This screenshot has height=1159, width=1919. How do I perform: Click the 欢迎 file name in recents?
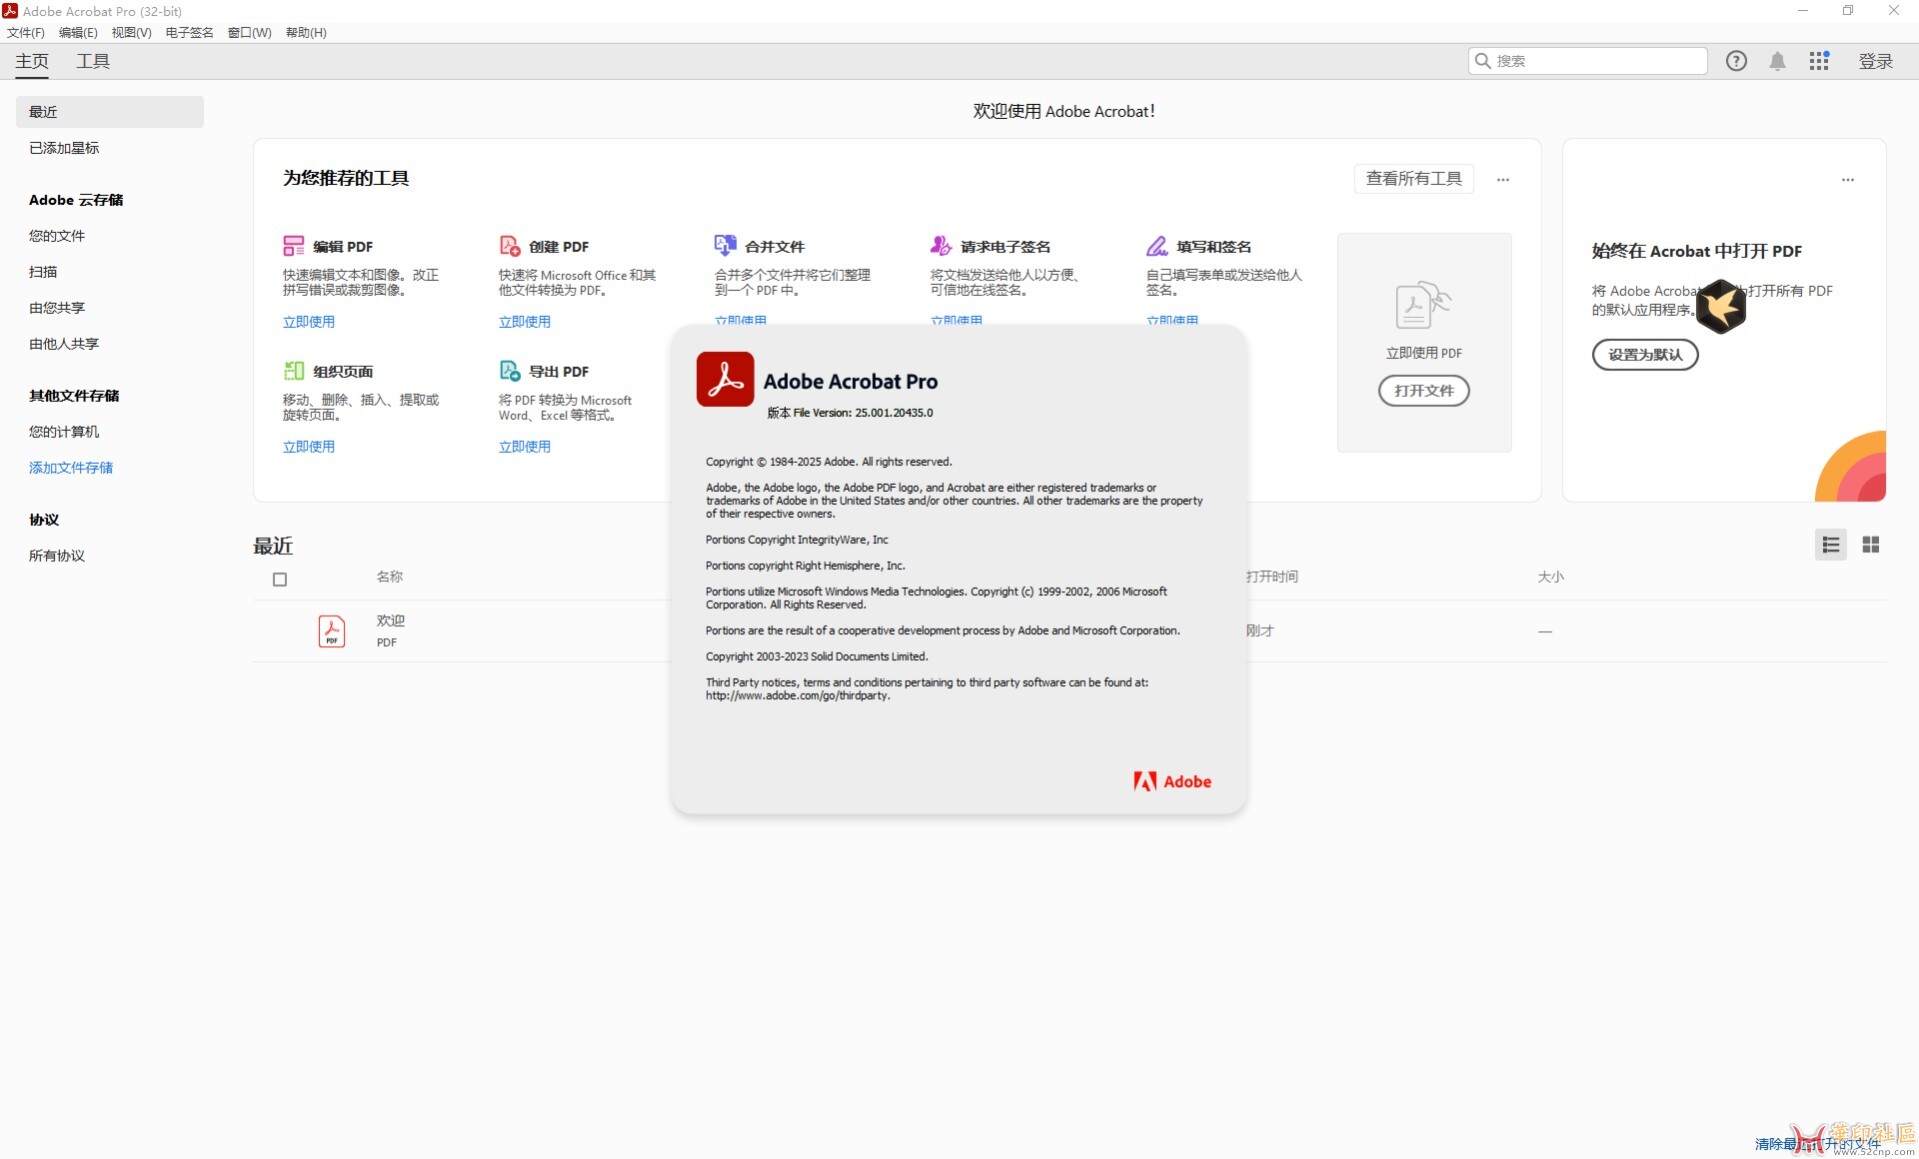[390, 621]
